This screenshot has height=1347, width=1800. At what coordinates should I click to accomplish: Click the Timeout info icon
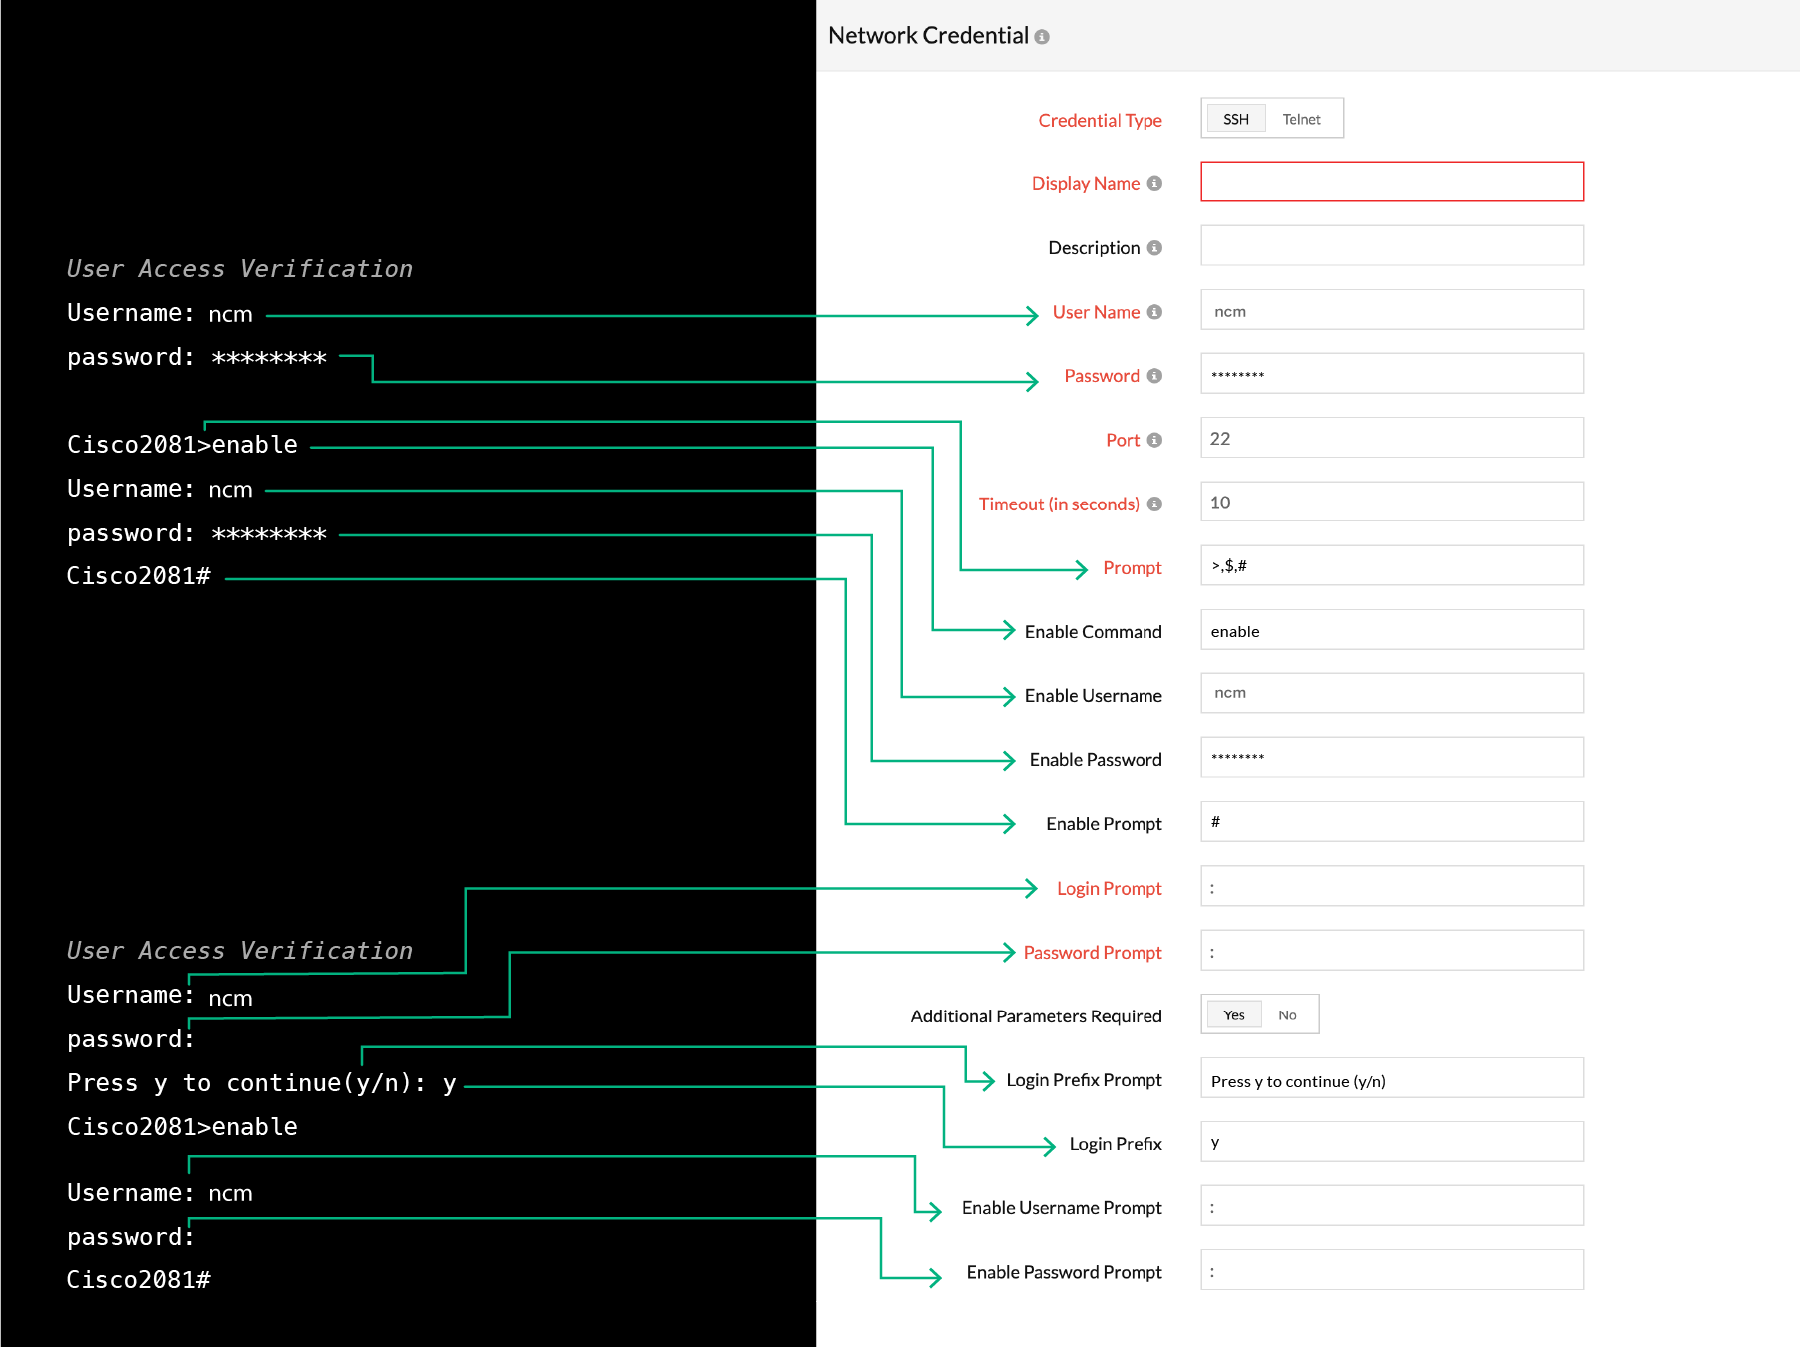coord(1154,504)
